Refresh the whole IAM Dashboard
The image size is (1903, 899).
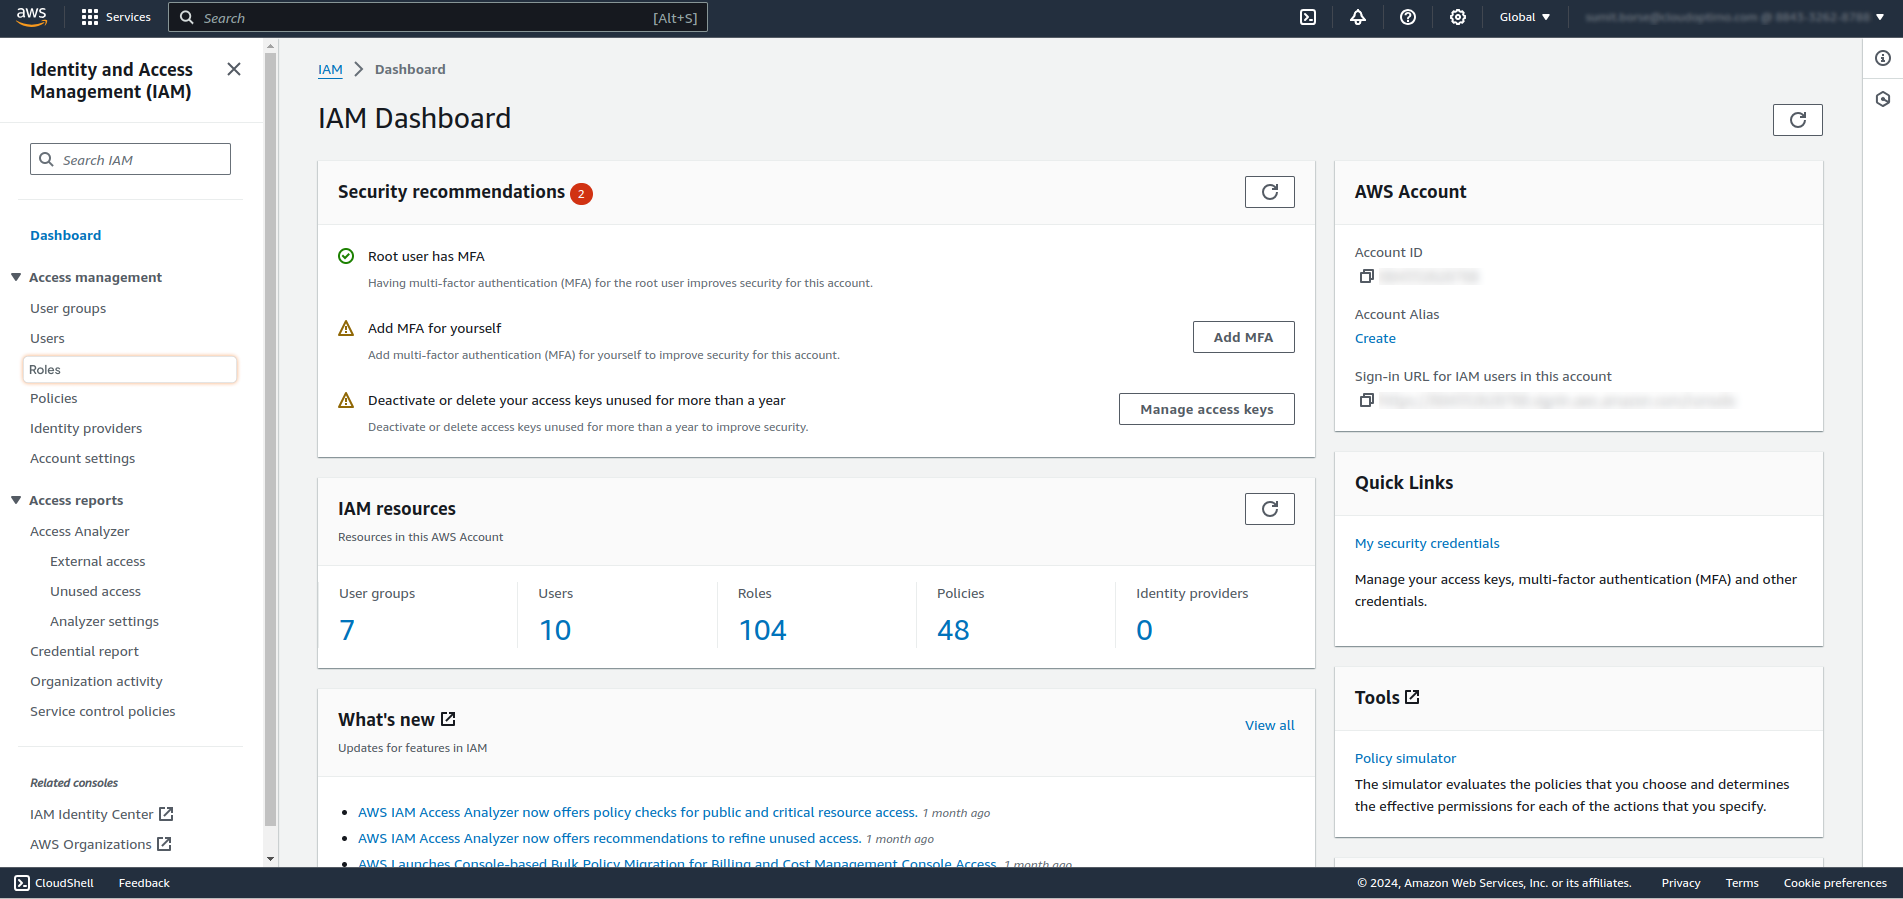[1797, 120]
